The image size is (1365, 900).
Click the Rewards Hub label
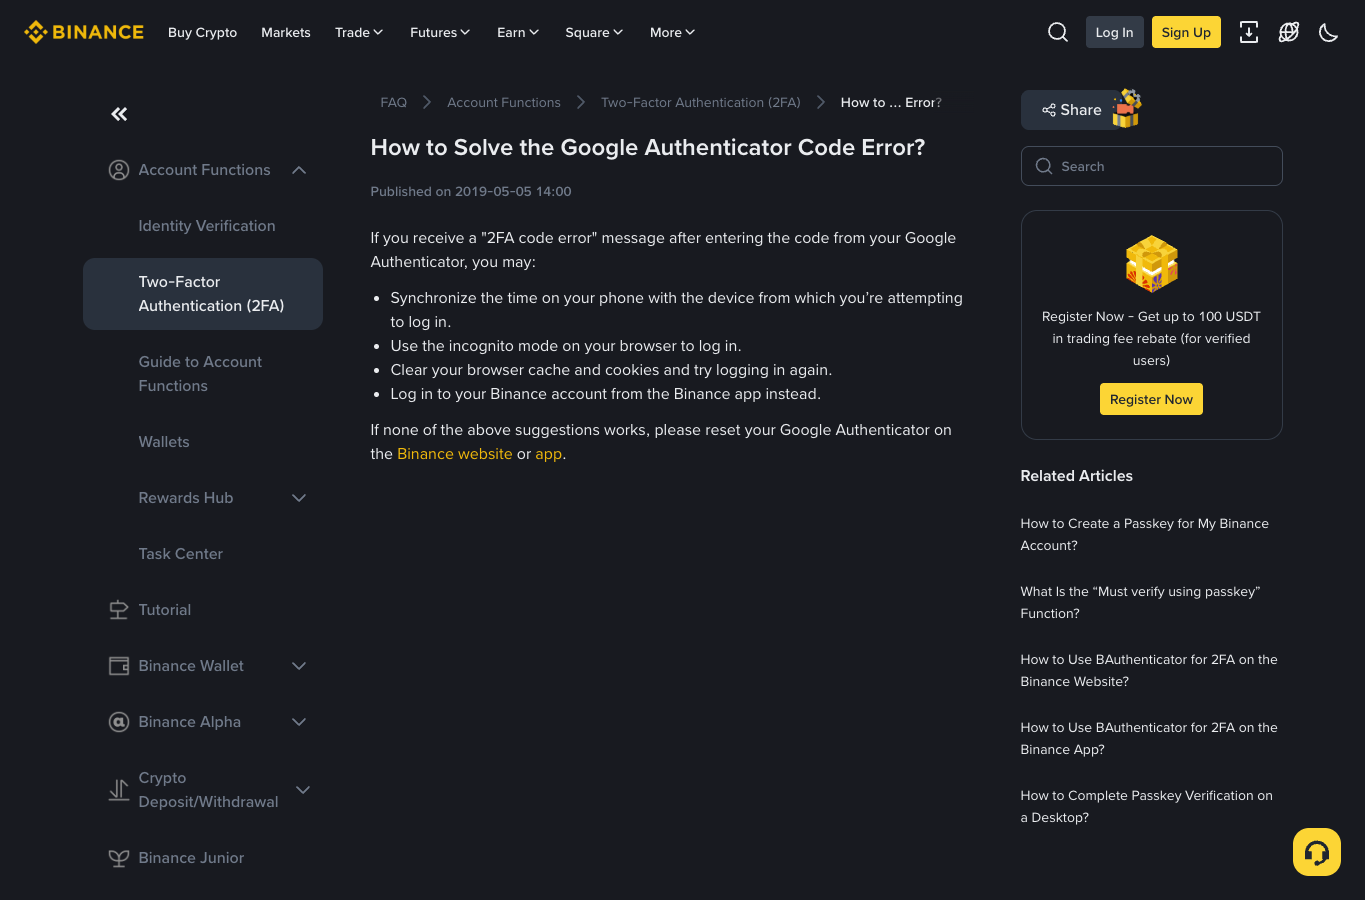point(186,498)
